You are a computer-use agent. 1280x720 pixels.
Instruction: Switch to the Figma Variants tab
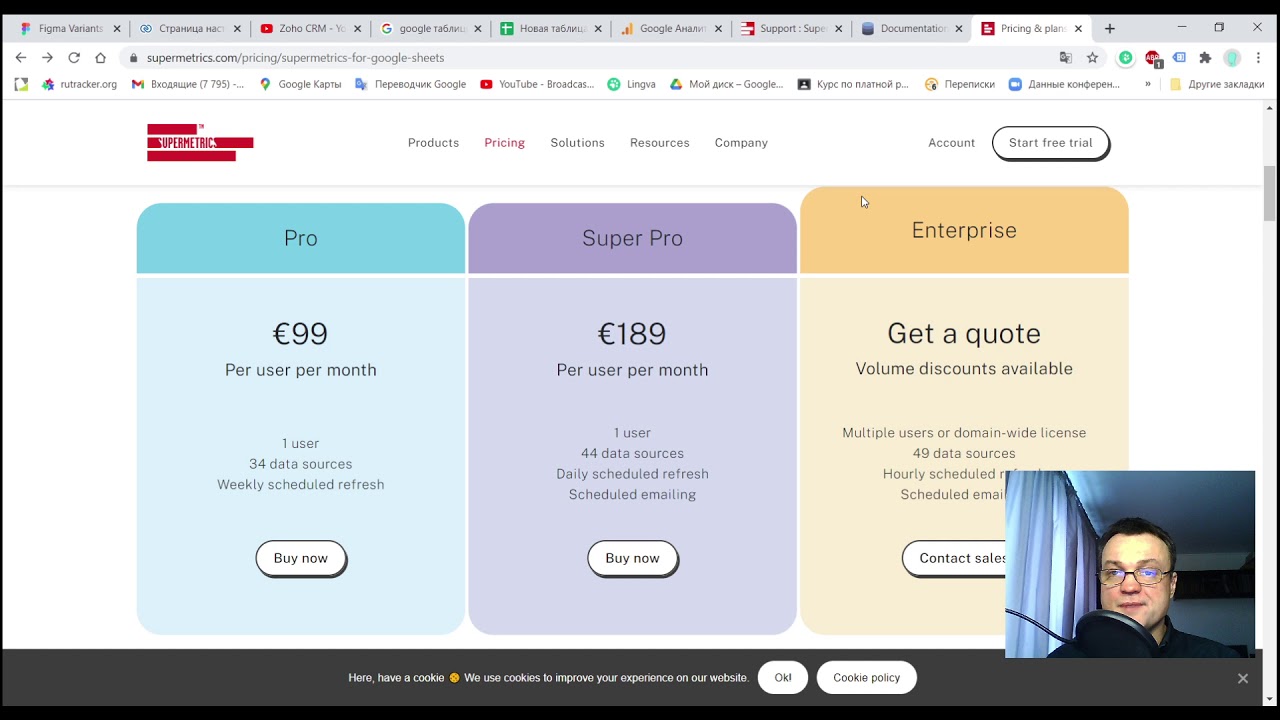[x=70, y=29]
